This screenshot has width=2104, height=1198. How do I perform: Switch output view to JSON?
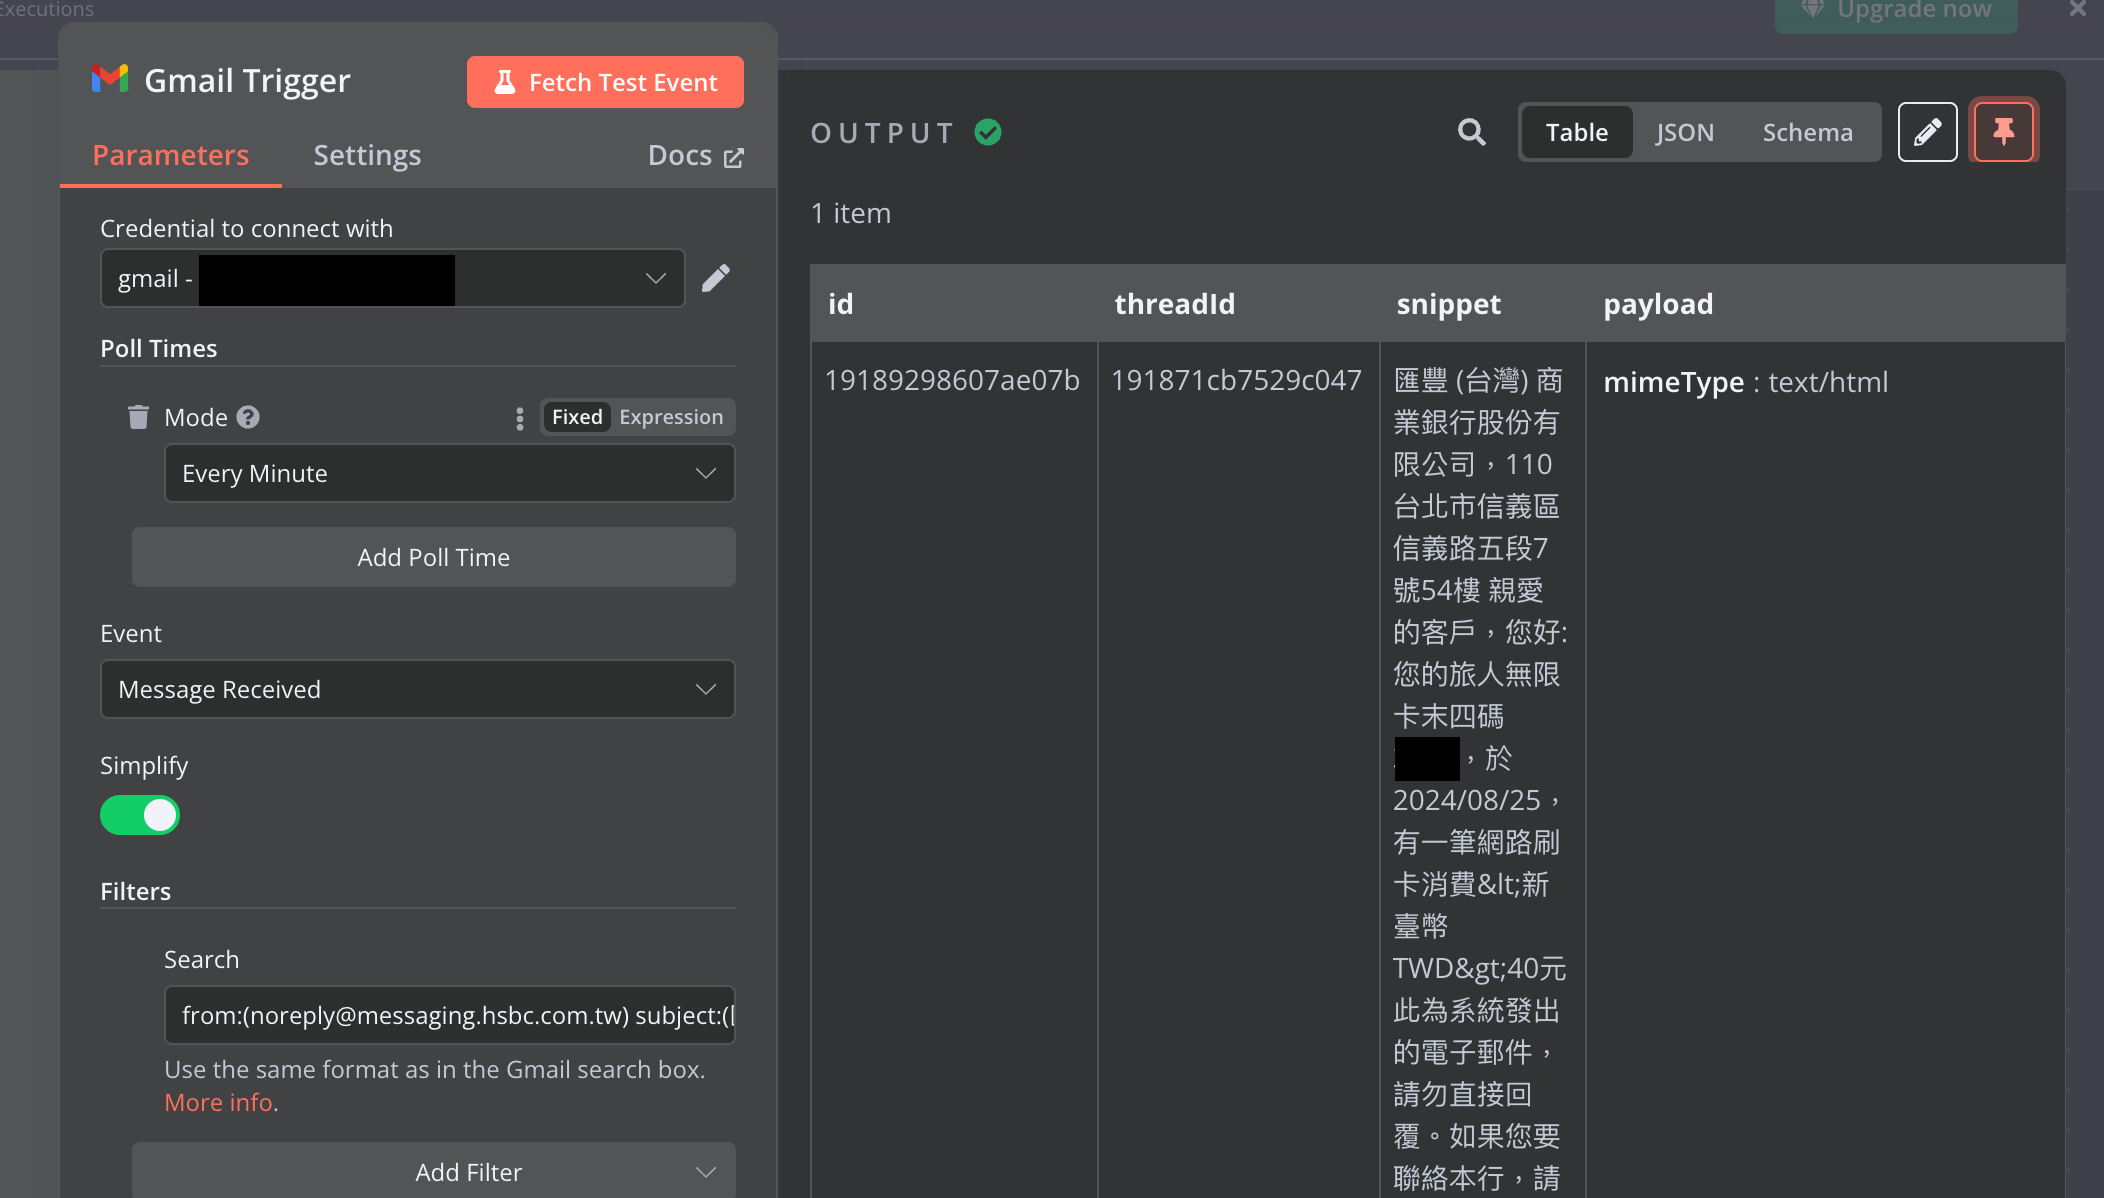(1685, 132)
